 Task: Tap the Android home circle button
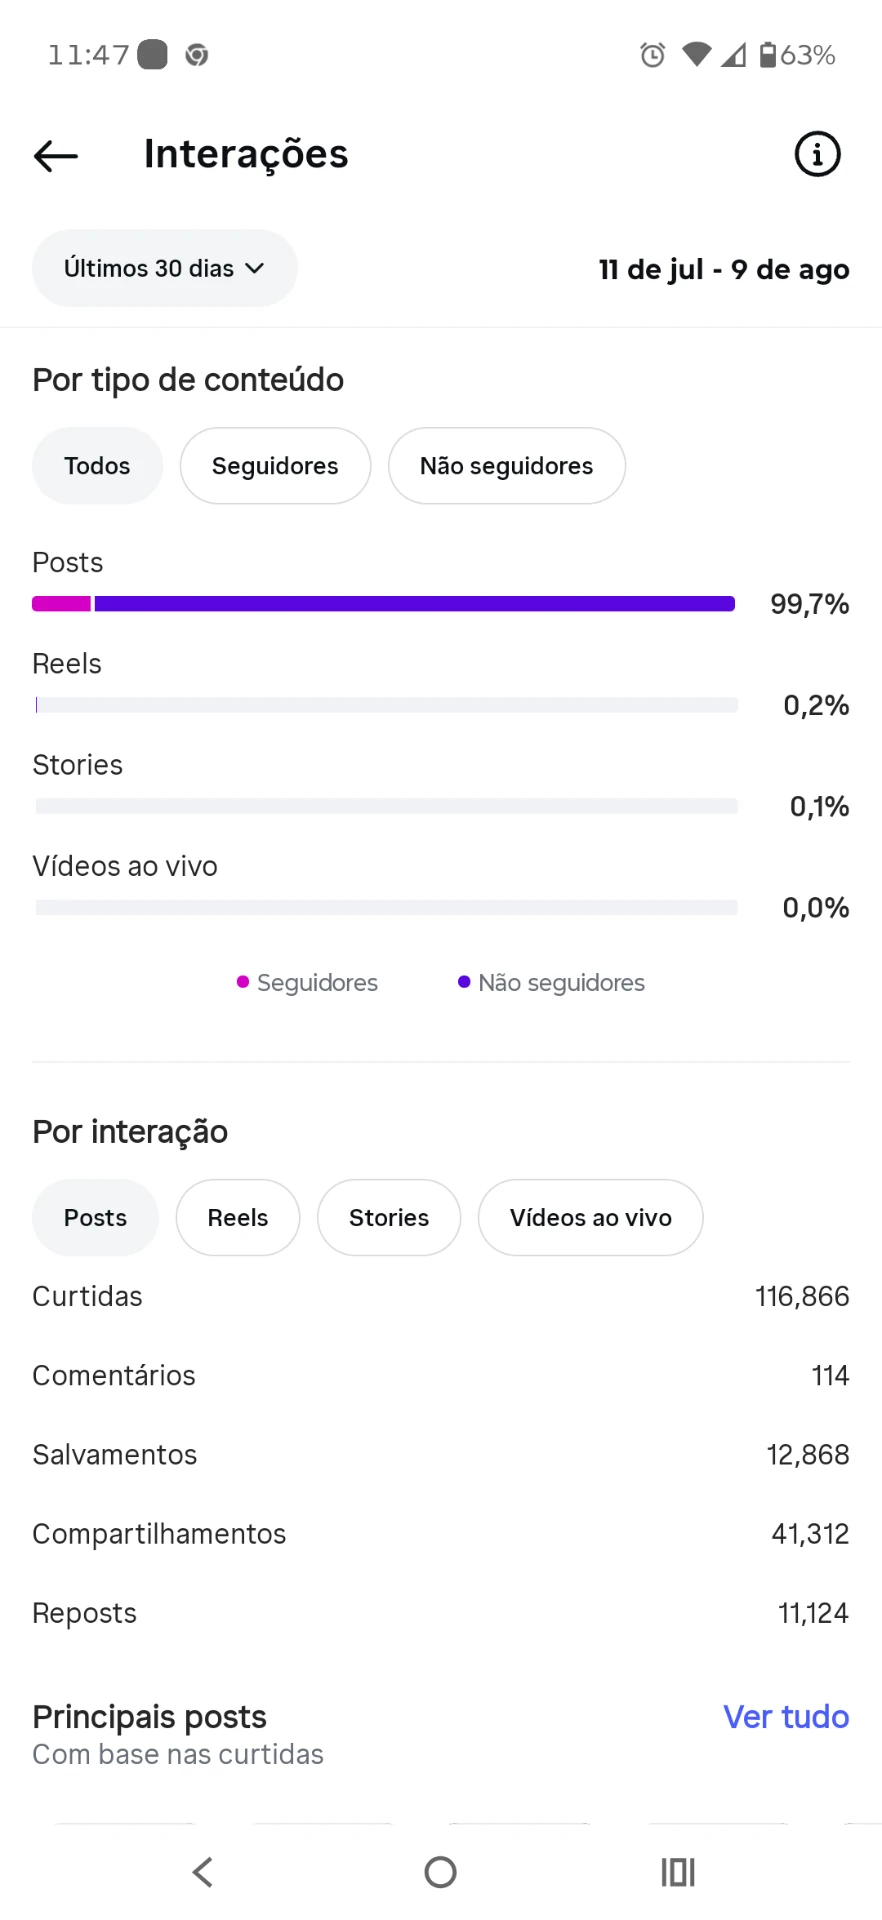tap(440, 1872)
